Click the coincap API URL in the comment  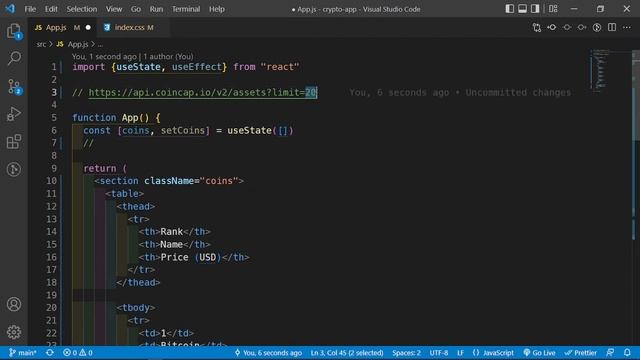click(x=202, y=92)
